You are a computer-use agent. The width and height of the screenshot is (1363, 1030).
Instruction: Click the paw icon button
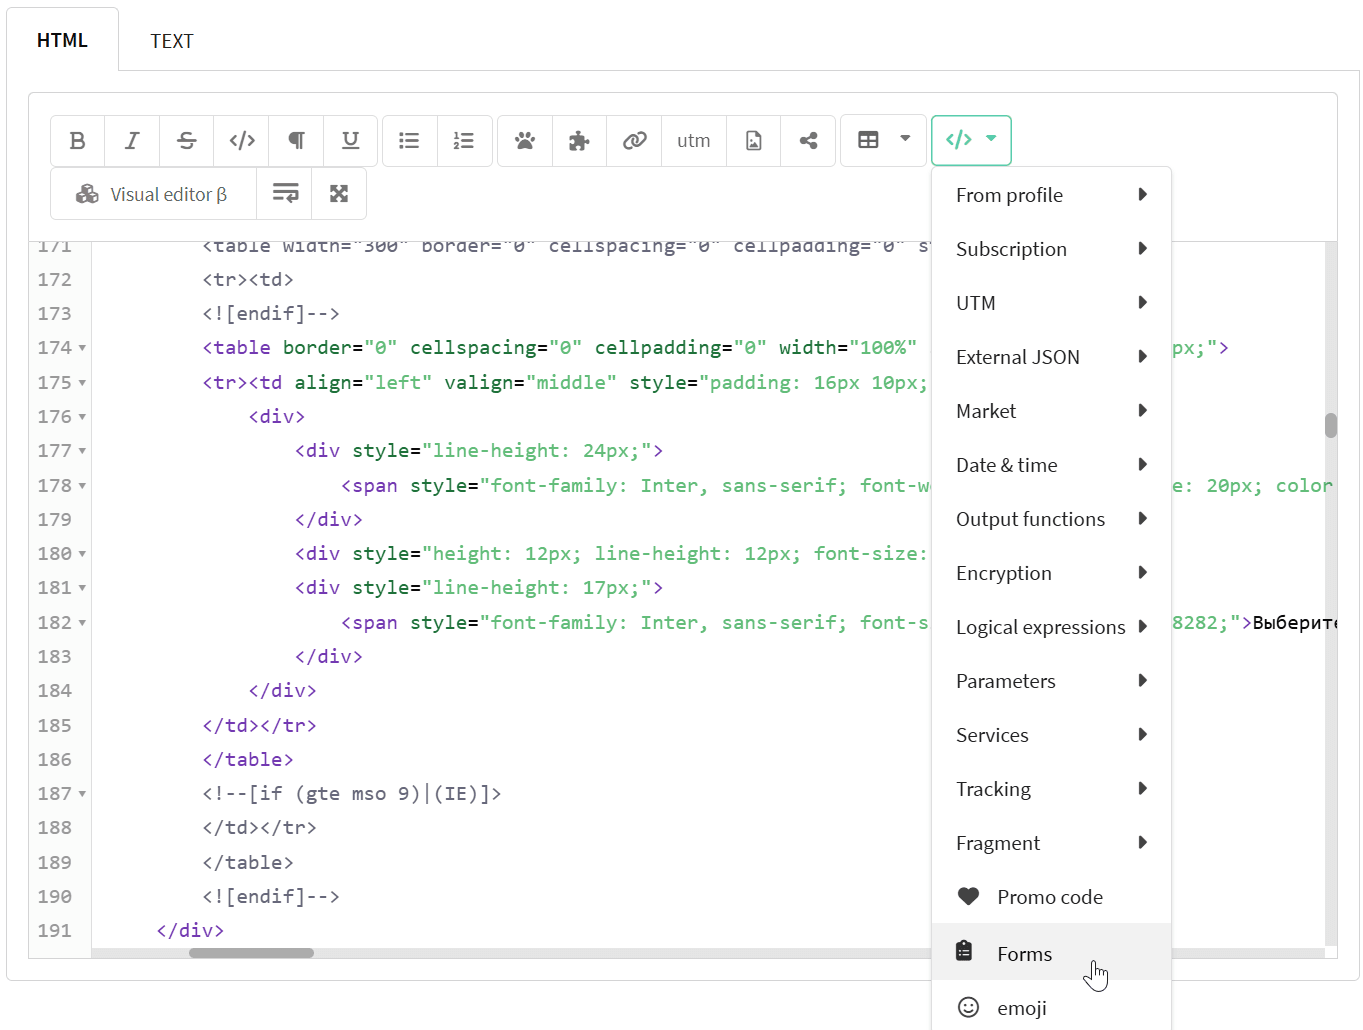(x=525, y=140)
